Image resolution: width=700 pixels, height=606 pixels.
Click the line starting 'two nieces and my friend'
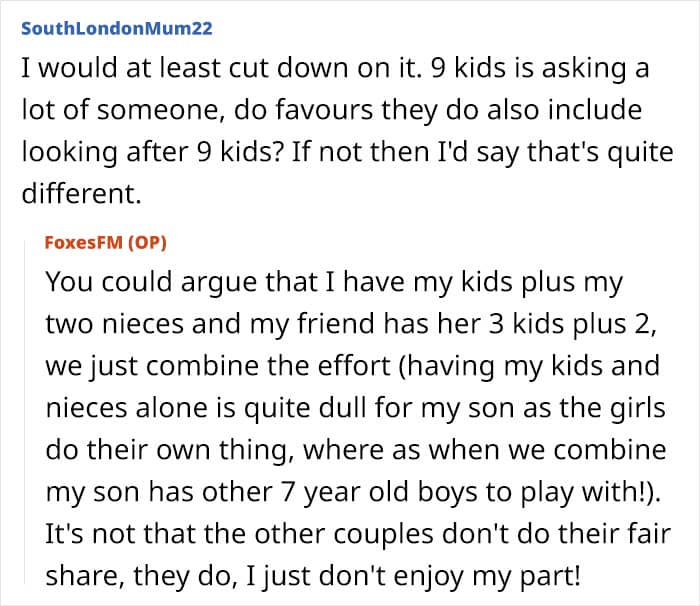pyautogui.click(x=351, y=324)
